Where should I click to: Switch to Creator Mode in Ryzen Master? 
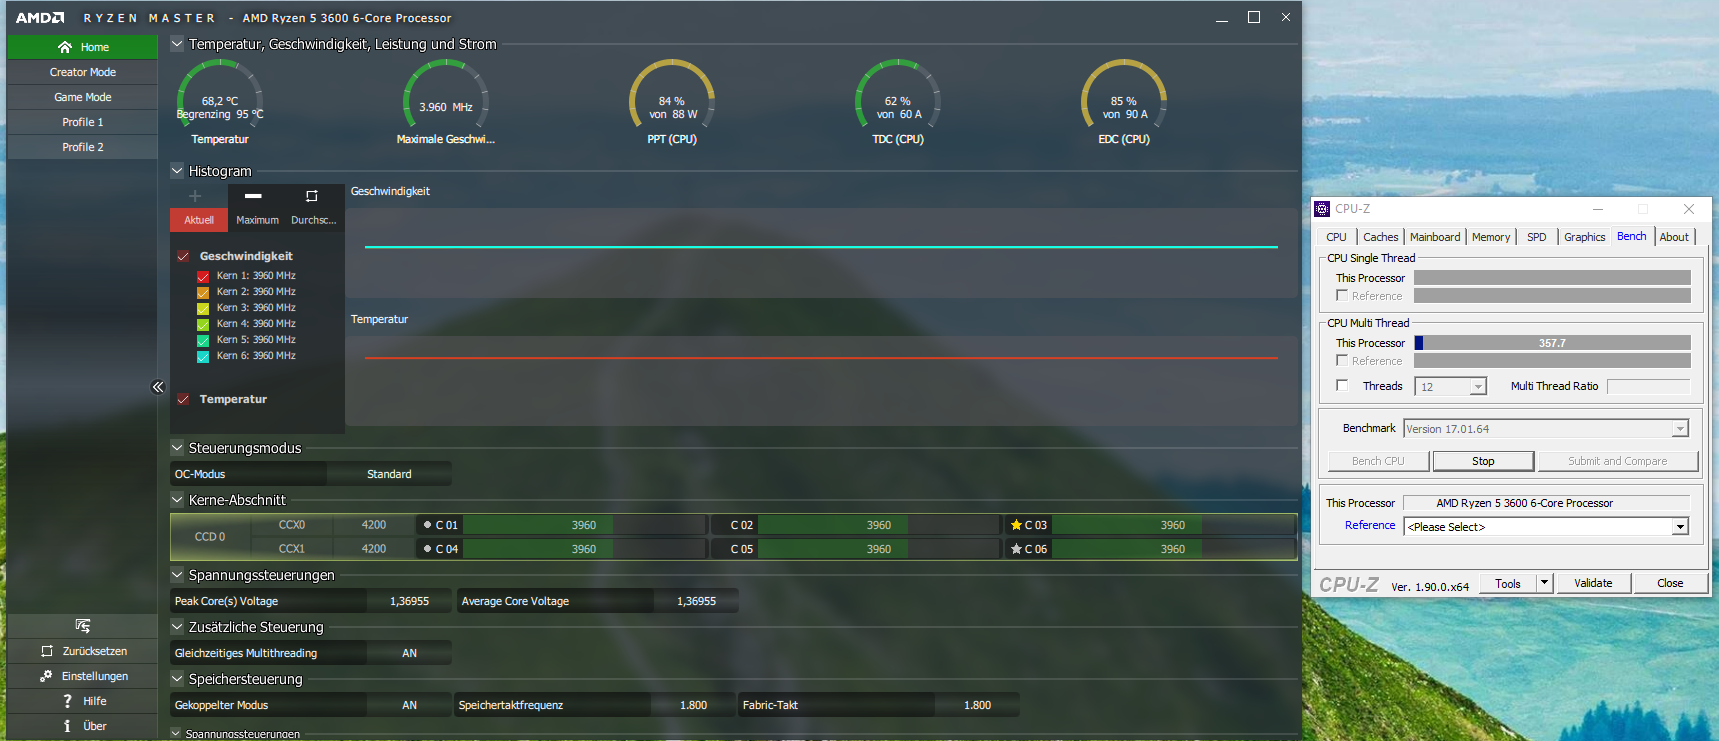pos(83,72)
